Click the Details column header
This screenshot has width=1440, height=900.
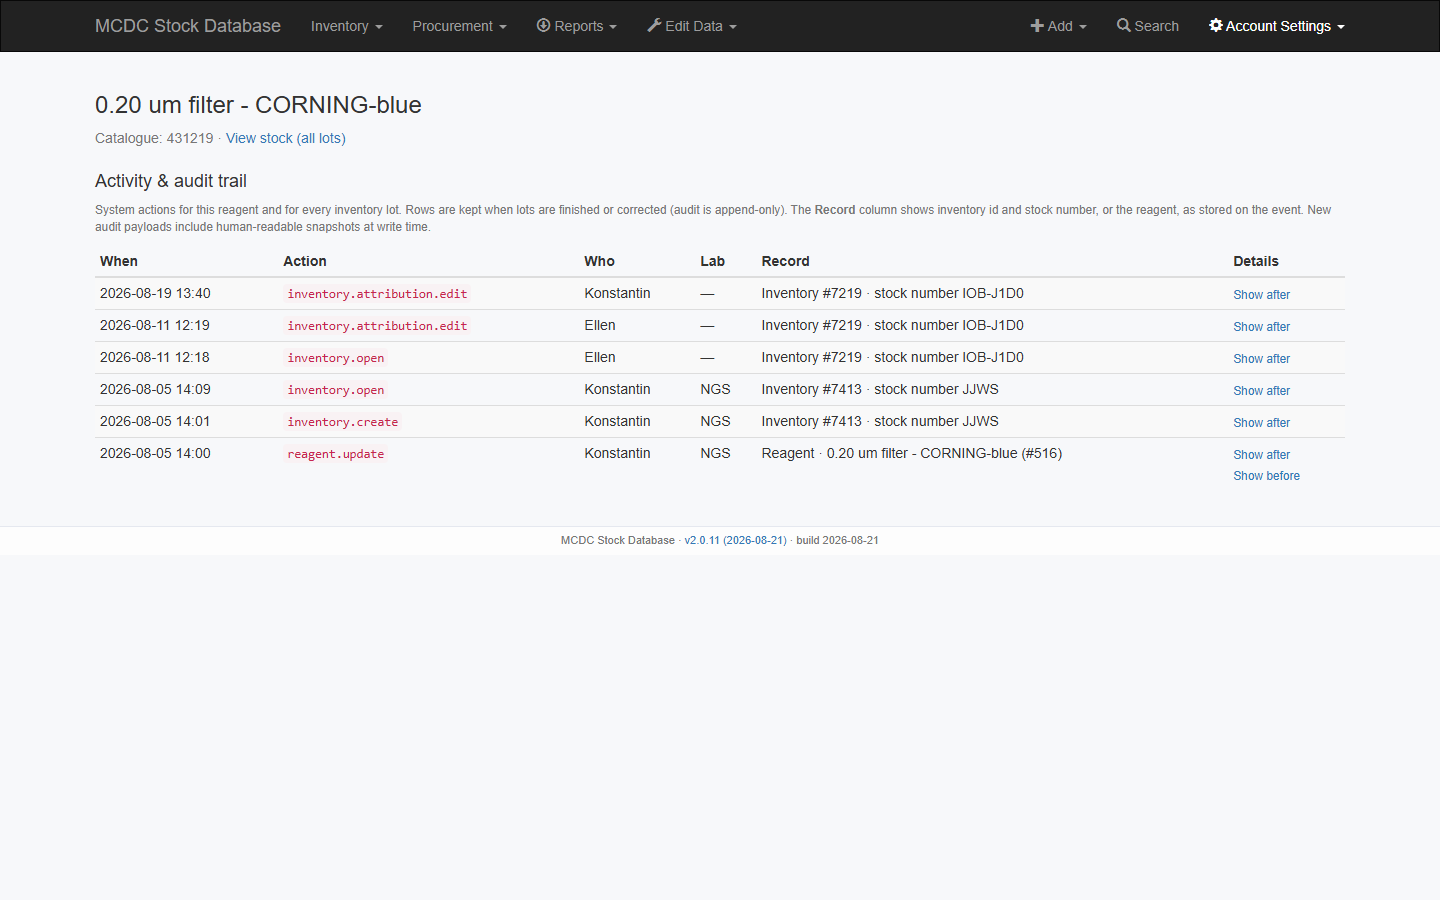pos(1256,261)
